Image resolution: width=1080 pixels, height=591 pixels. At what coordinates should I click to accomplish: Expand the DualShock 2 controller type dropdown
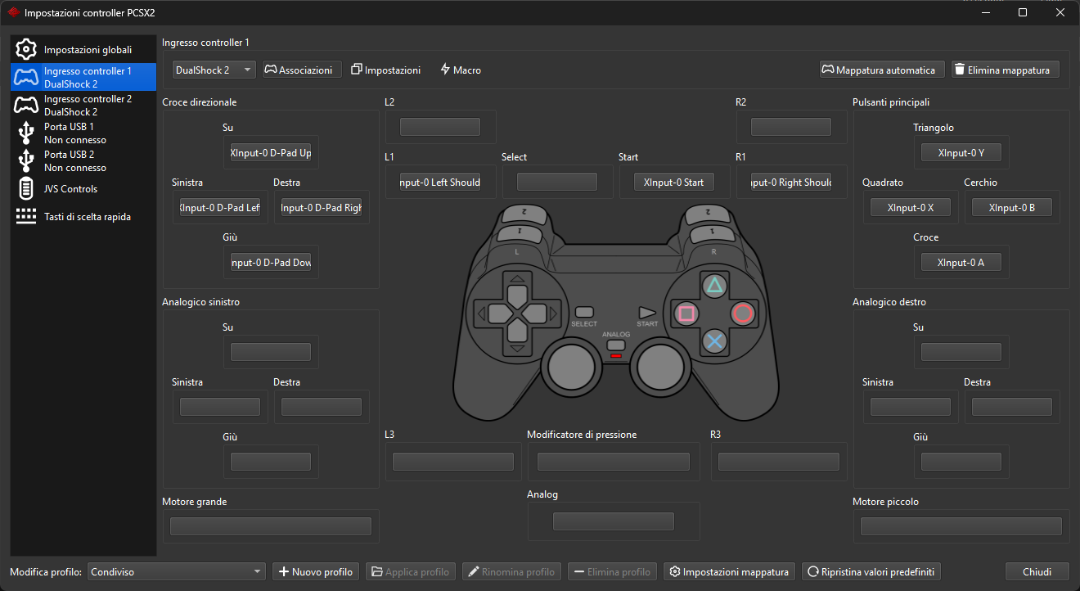point(214,70)
